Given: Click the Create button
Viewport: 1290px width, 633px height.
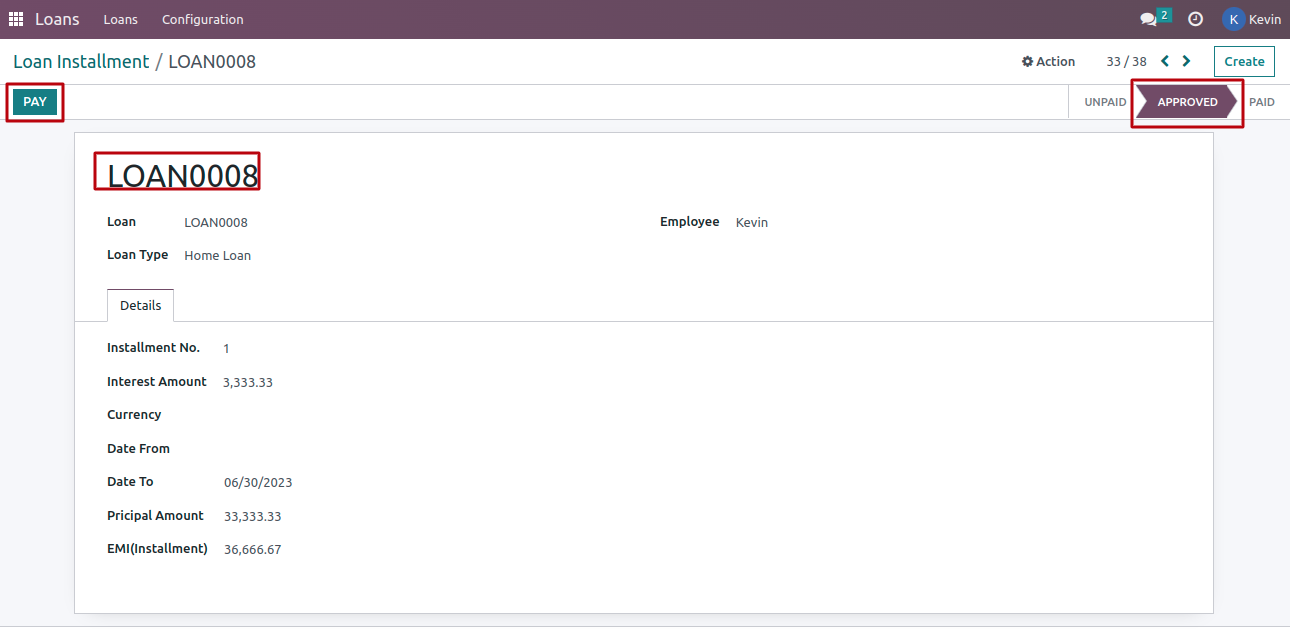Looking at the screenshot, I should tap(1244, 61).
